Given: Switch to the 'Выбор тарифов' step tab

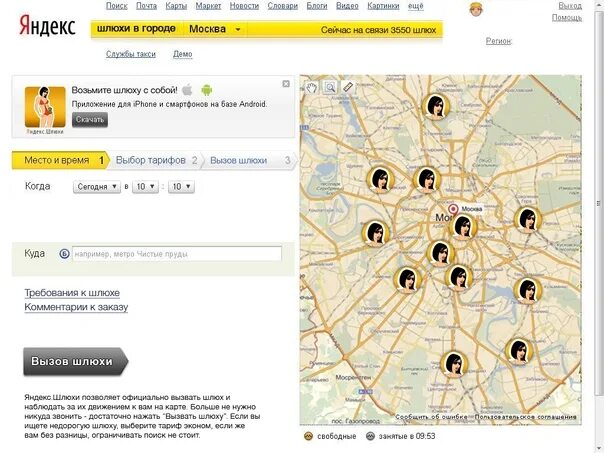Looking at the screenshot, I should click(x=156, y=160).
